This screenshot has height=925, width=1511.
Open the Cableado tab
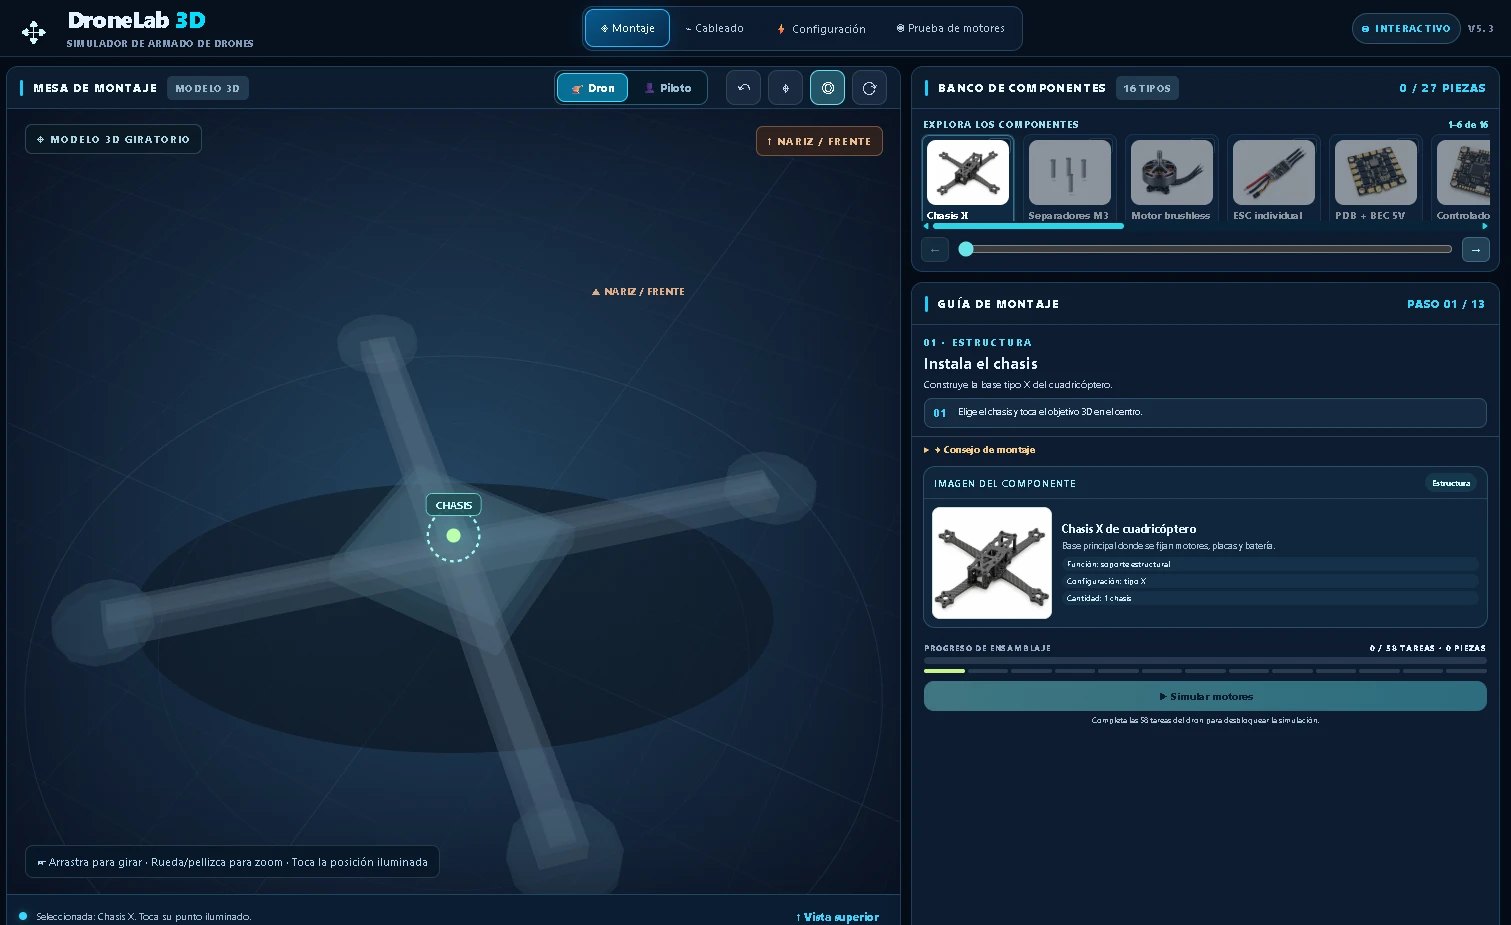pos(714,28)
